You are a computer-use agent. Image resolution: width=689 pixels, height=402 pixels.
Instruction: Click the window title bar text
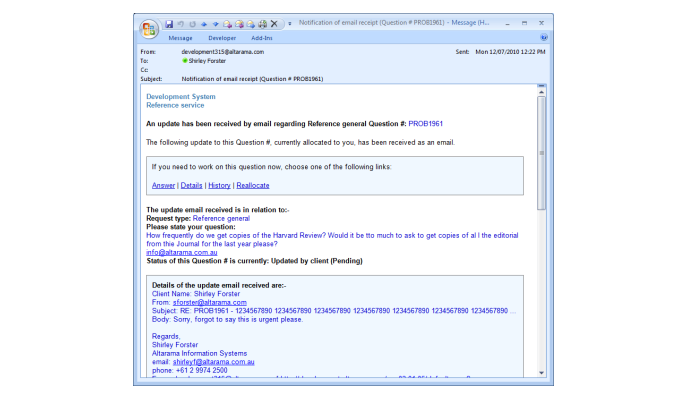tap(394, 23)
